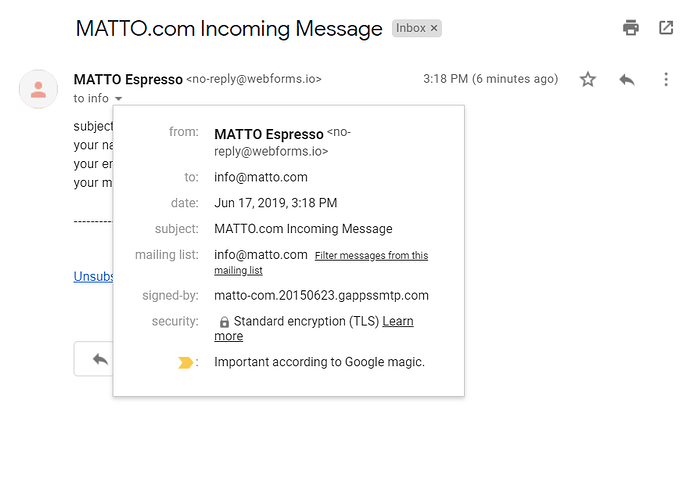This screenshot has width=690, height=497.
Task: Click the yellow importance marker icon
Action: point(185,363)
